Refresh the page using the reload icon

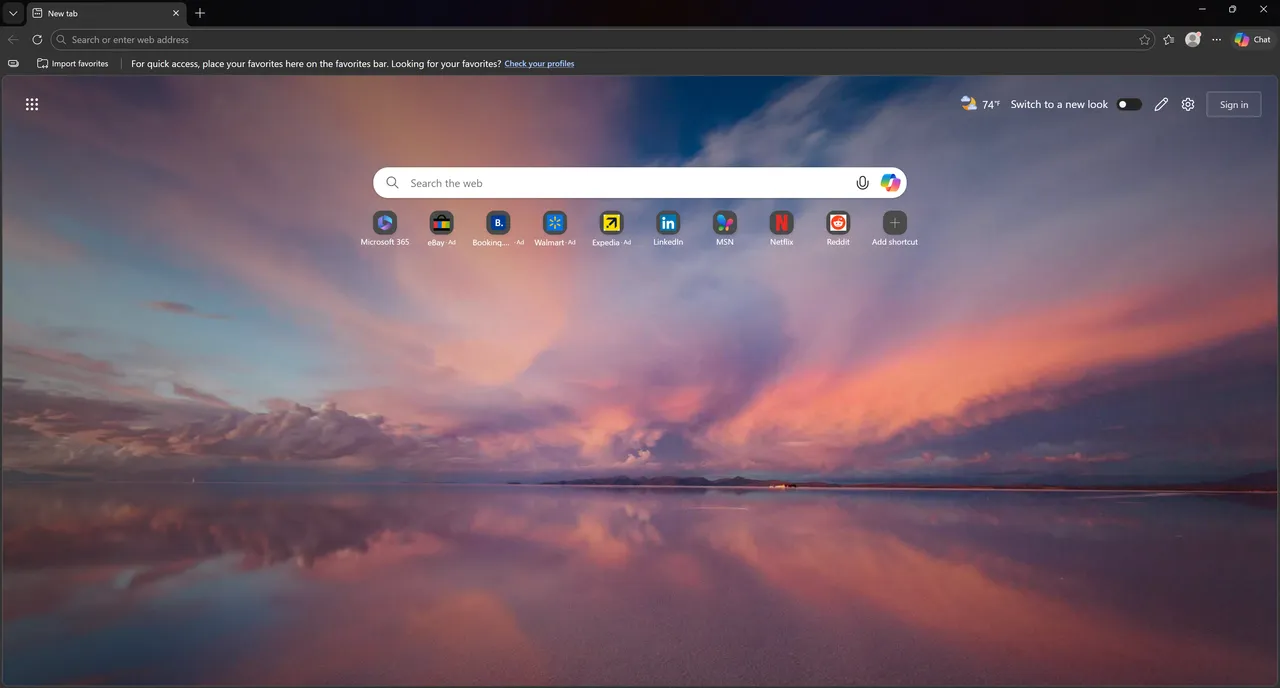point(37,40)
